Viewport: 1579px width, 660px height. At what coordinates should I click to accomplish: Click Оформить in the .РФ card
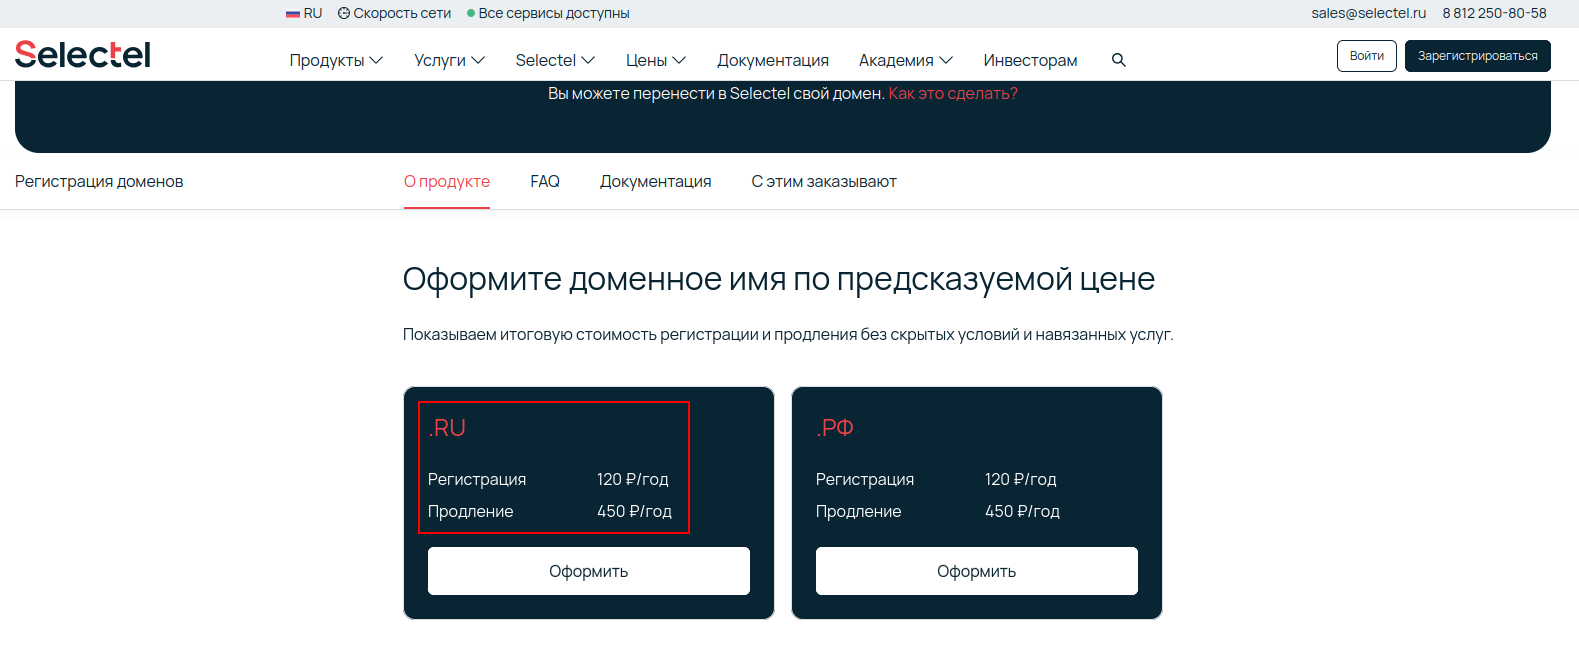coord(977,571)
